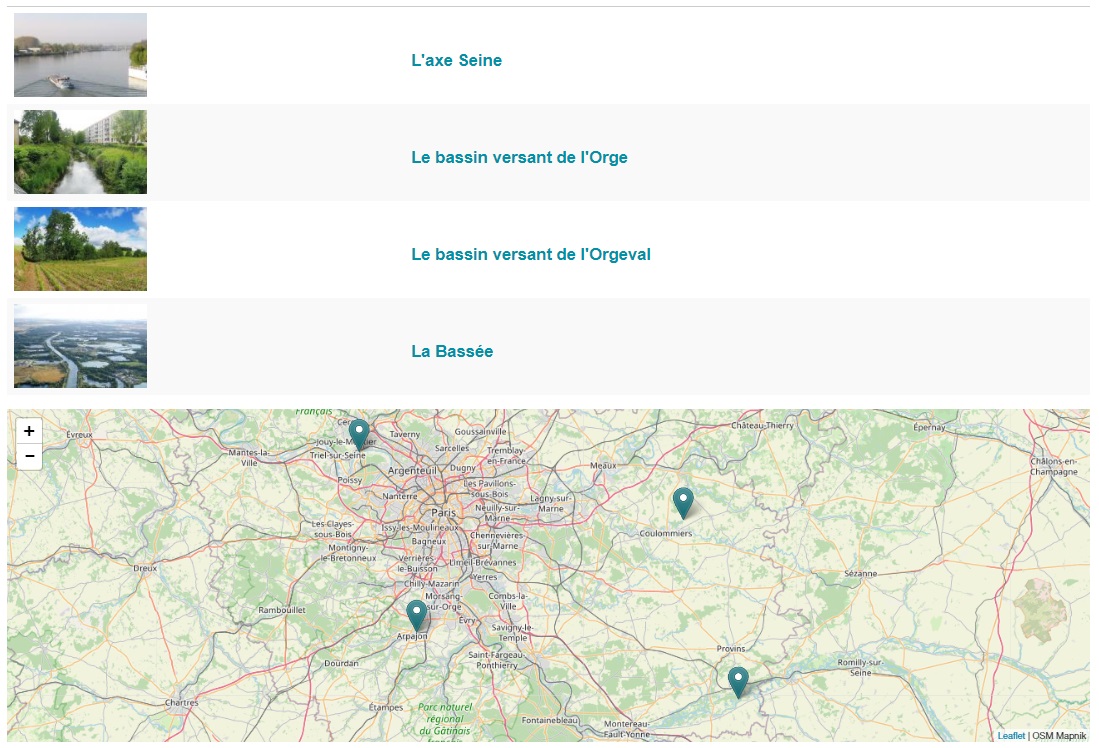Click the La Bassée aerial thumbnail
This screenshot has width=1099, height=748.
coord(80,346)
